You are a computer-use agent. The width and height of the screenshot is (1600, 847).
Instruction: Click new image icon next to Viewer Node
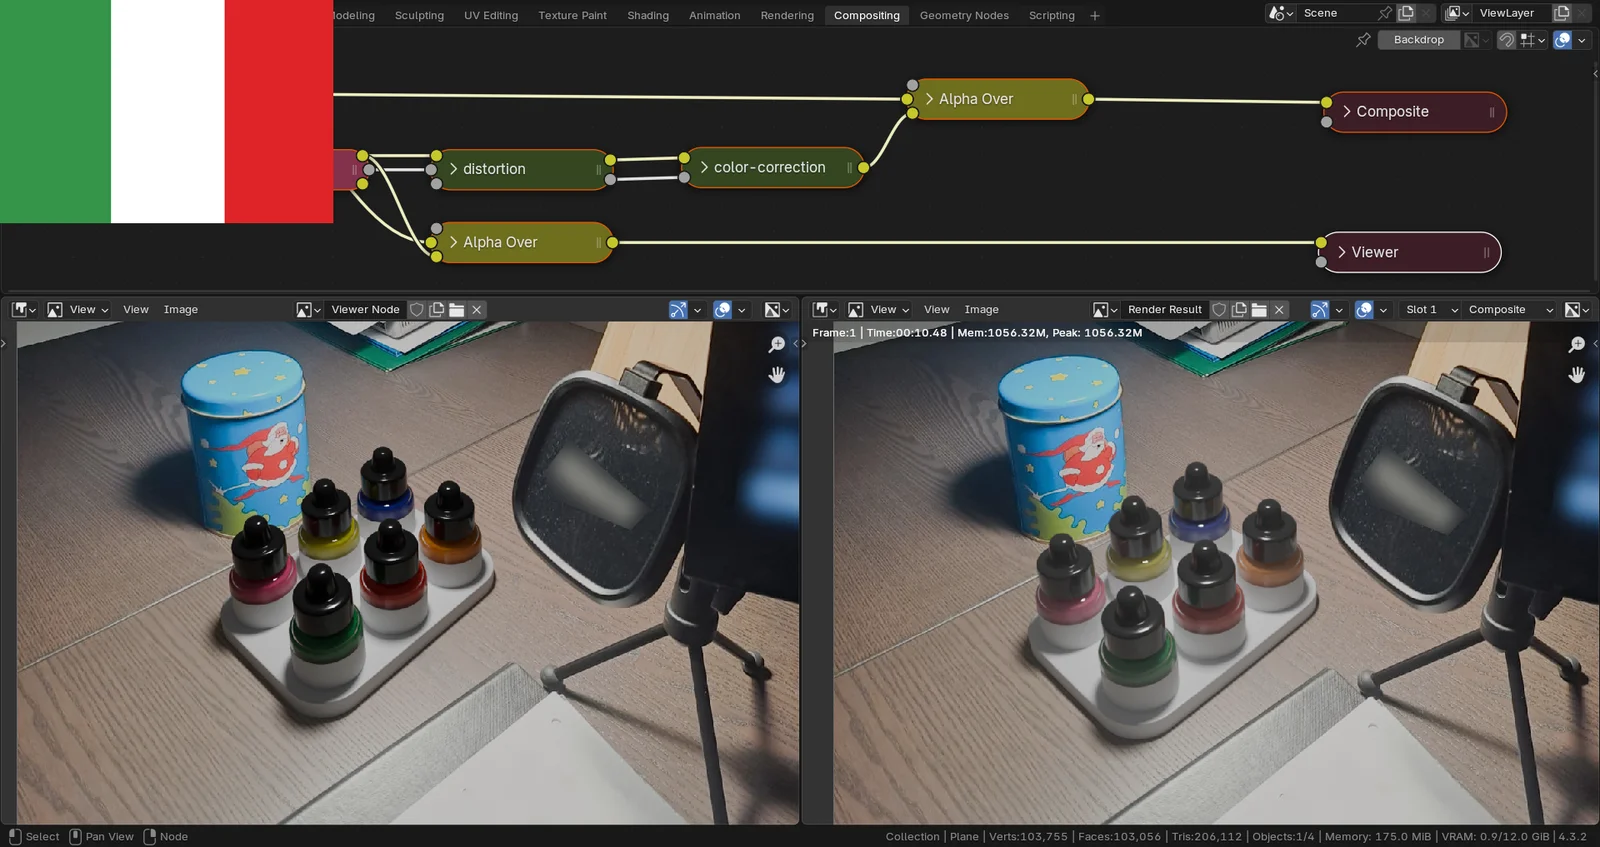(437, 310)
